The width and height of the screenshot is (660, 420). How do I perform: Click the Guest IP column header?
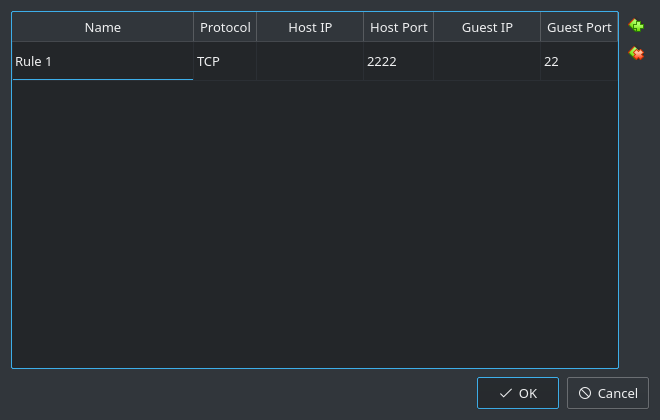point(487,27)
